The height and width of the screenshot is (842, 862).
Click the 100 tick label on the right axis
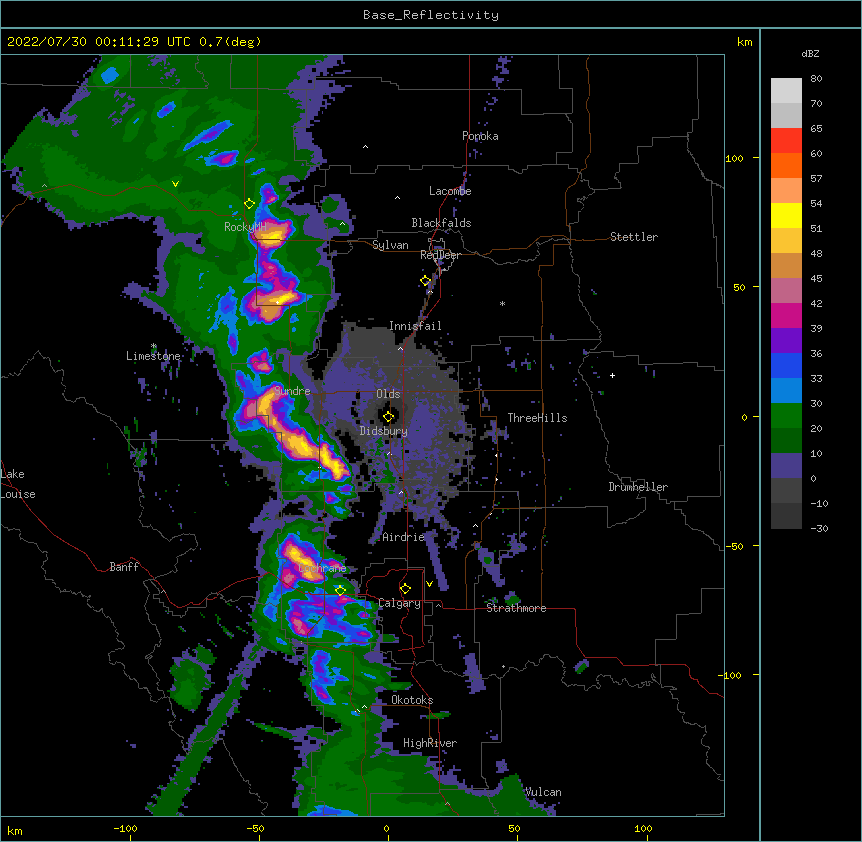734,158
